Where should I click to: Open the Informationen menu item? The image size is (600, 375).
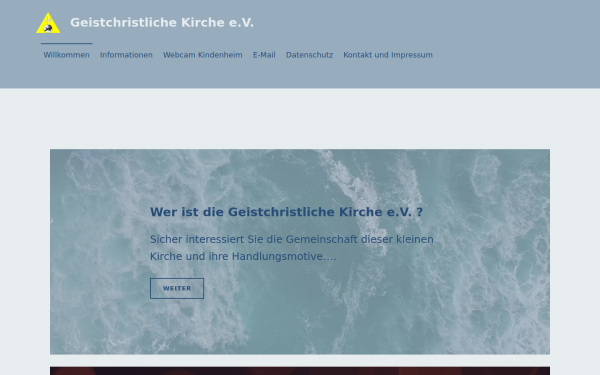click(x=126, y=55)
